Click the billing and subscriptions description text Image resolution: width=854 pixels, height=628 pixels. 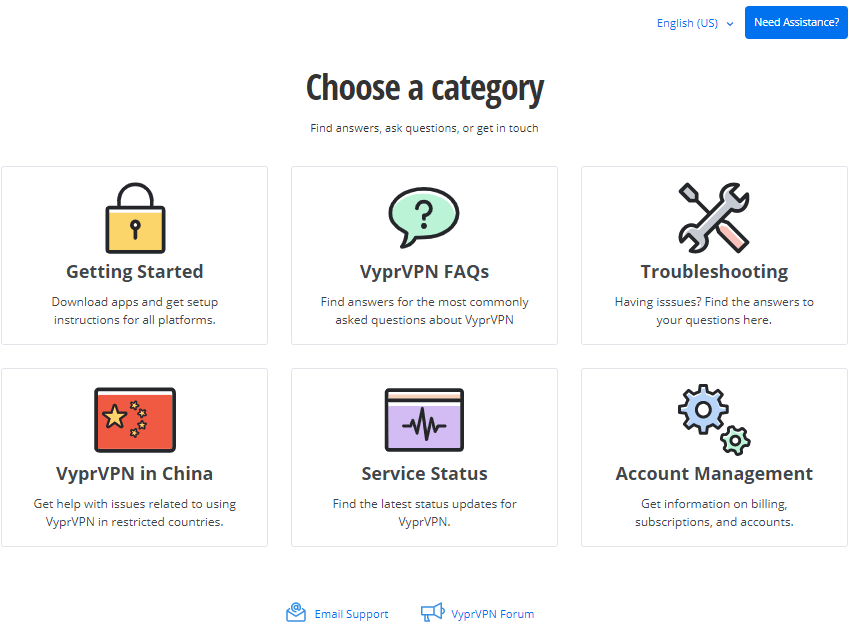(714, 513)
